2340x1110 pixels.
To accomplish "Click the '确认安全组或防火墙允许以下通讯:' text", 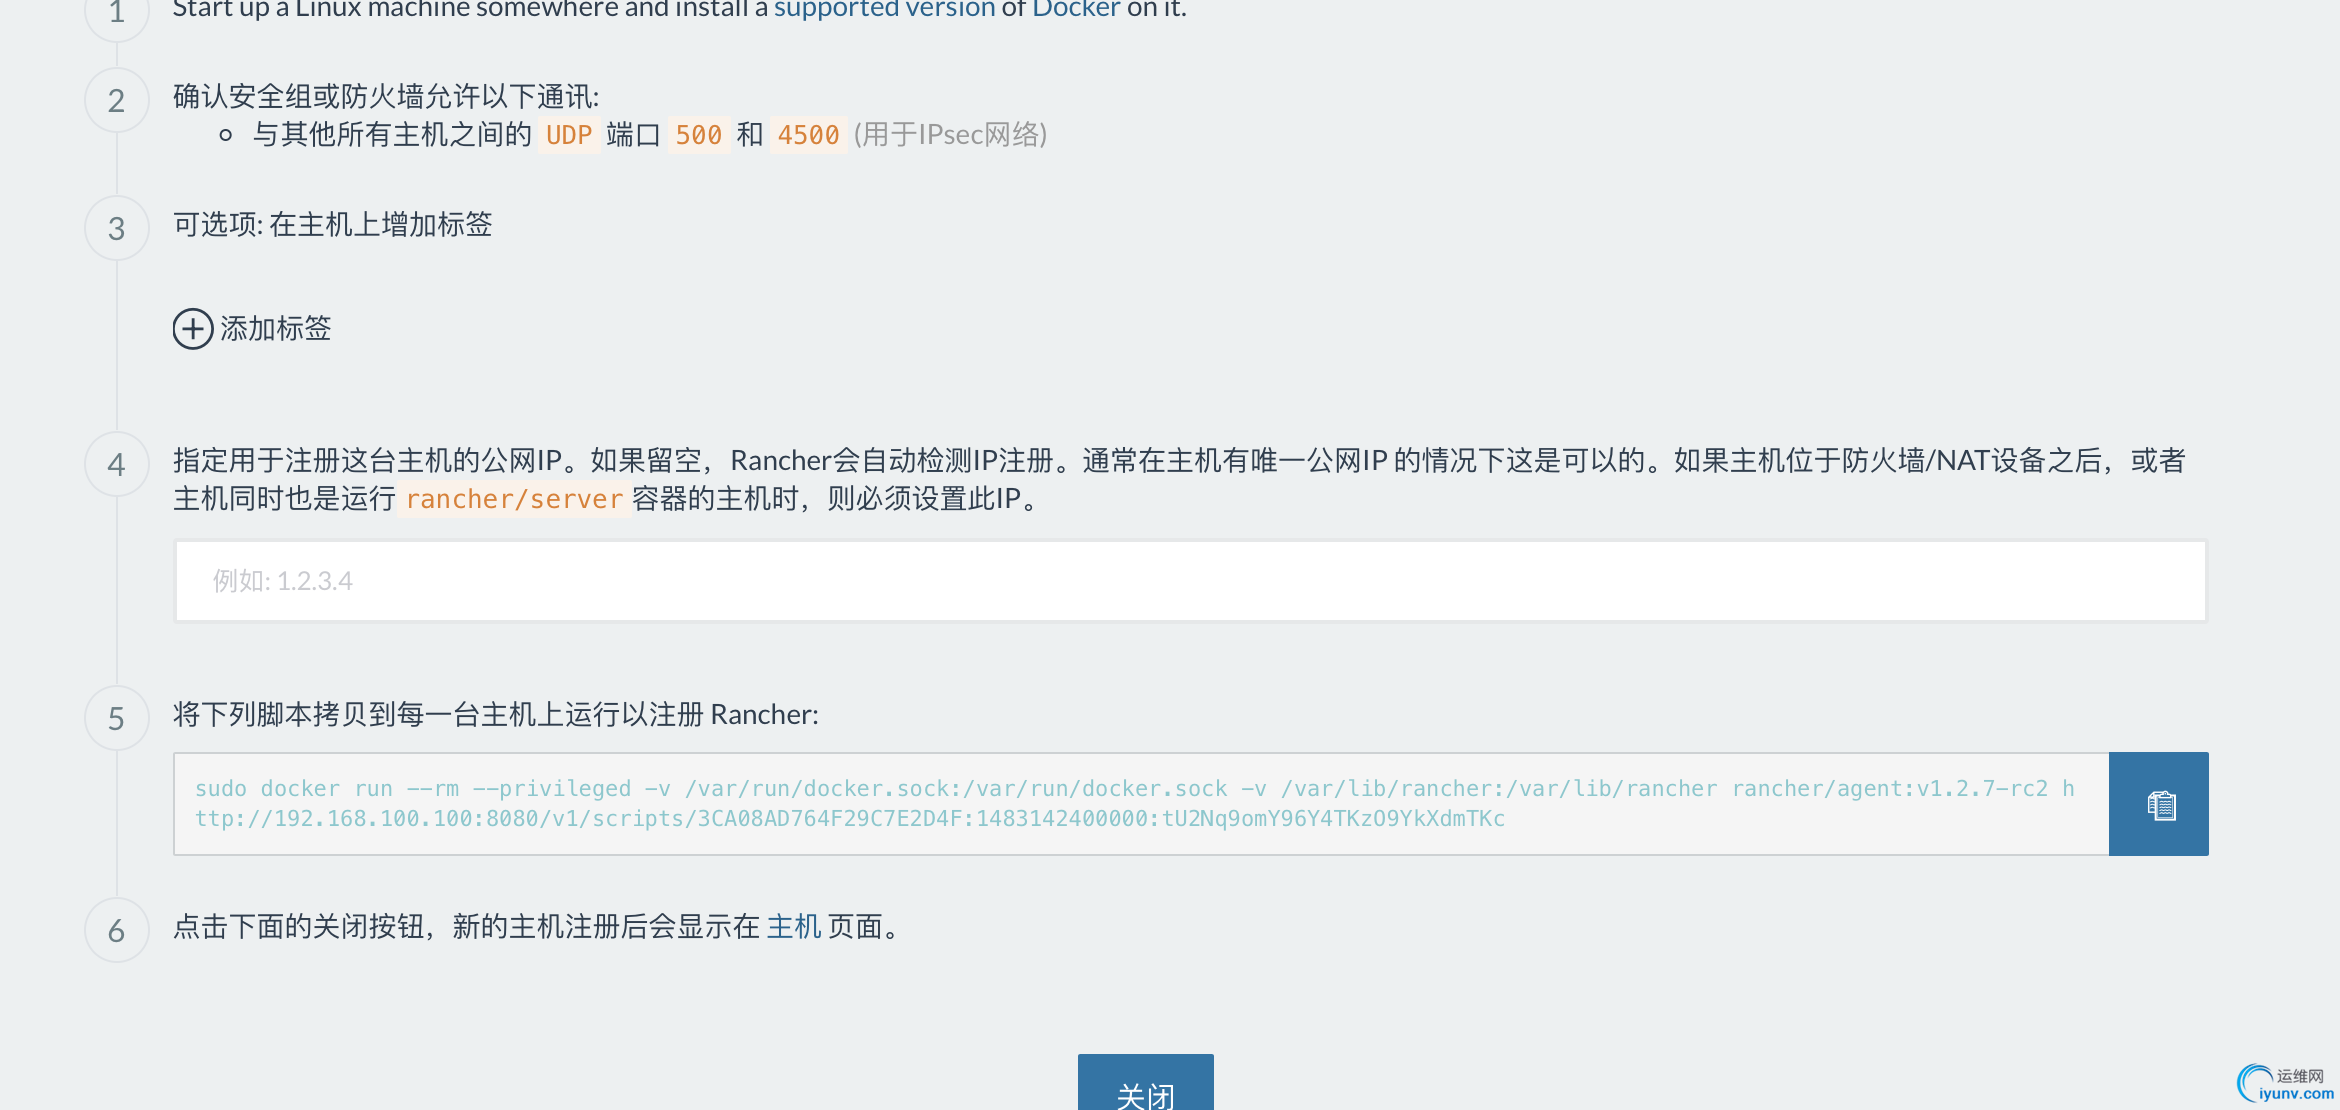I will 386,97.
